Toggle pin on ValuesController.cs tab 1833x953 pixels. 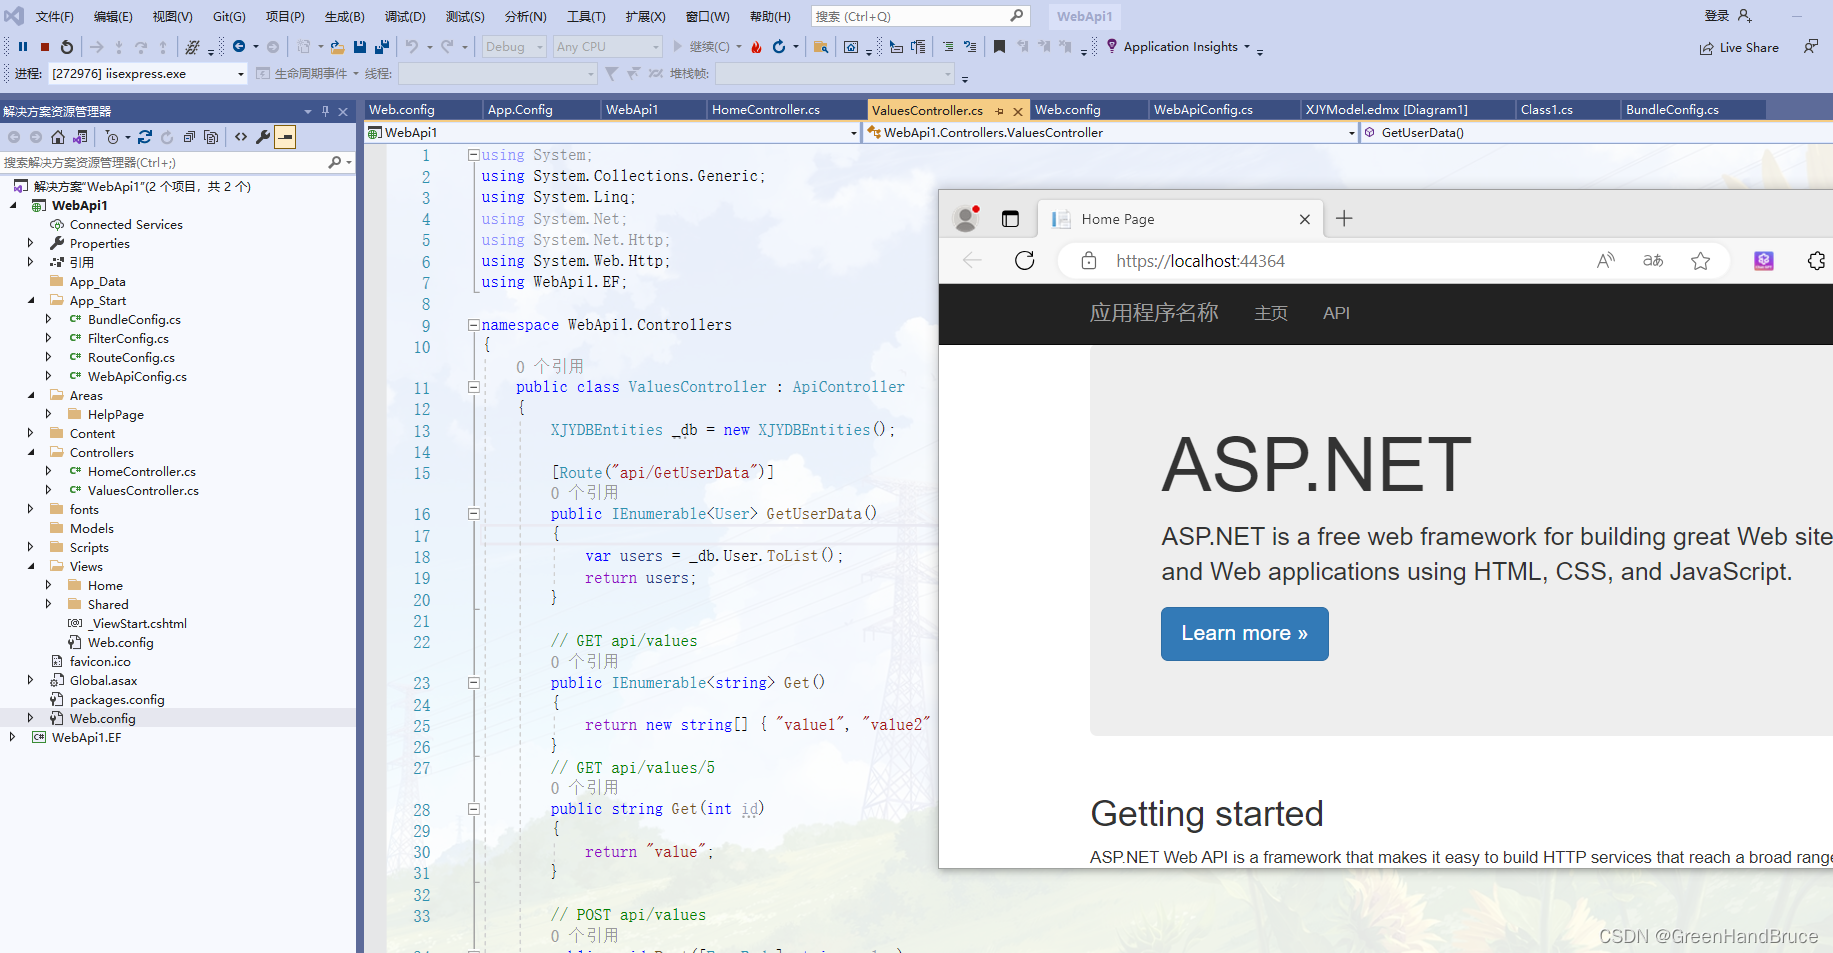coord(1000,111)
